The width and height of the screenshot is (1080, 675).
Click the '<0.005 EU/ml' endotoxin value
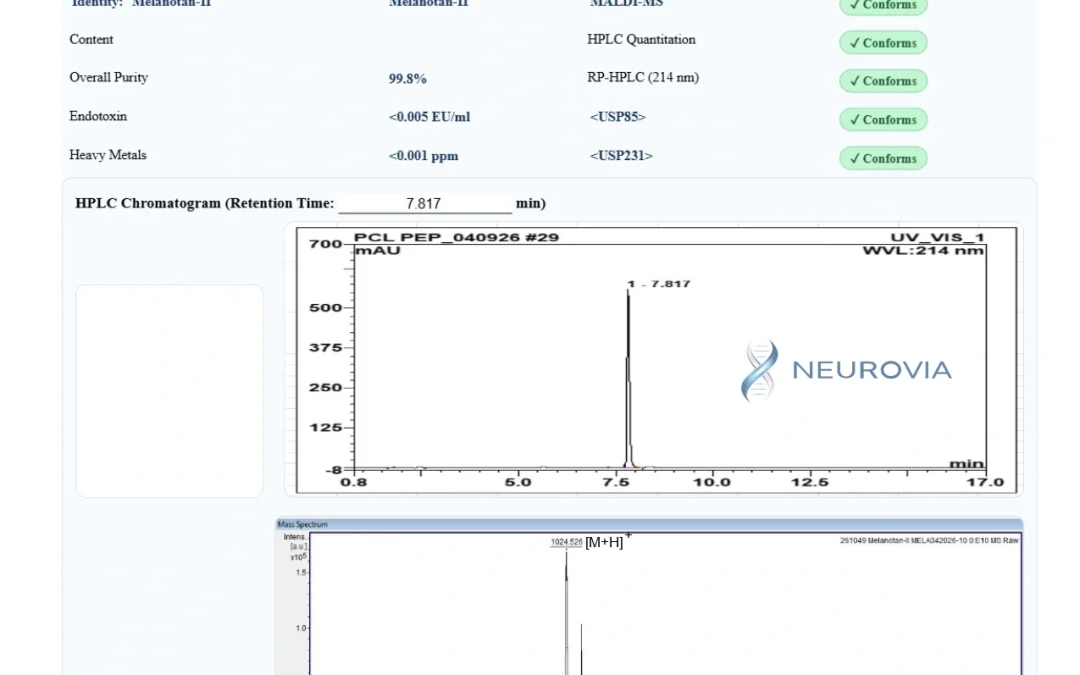pyautogui.click(x=429, y=117)
